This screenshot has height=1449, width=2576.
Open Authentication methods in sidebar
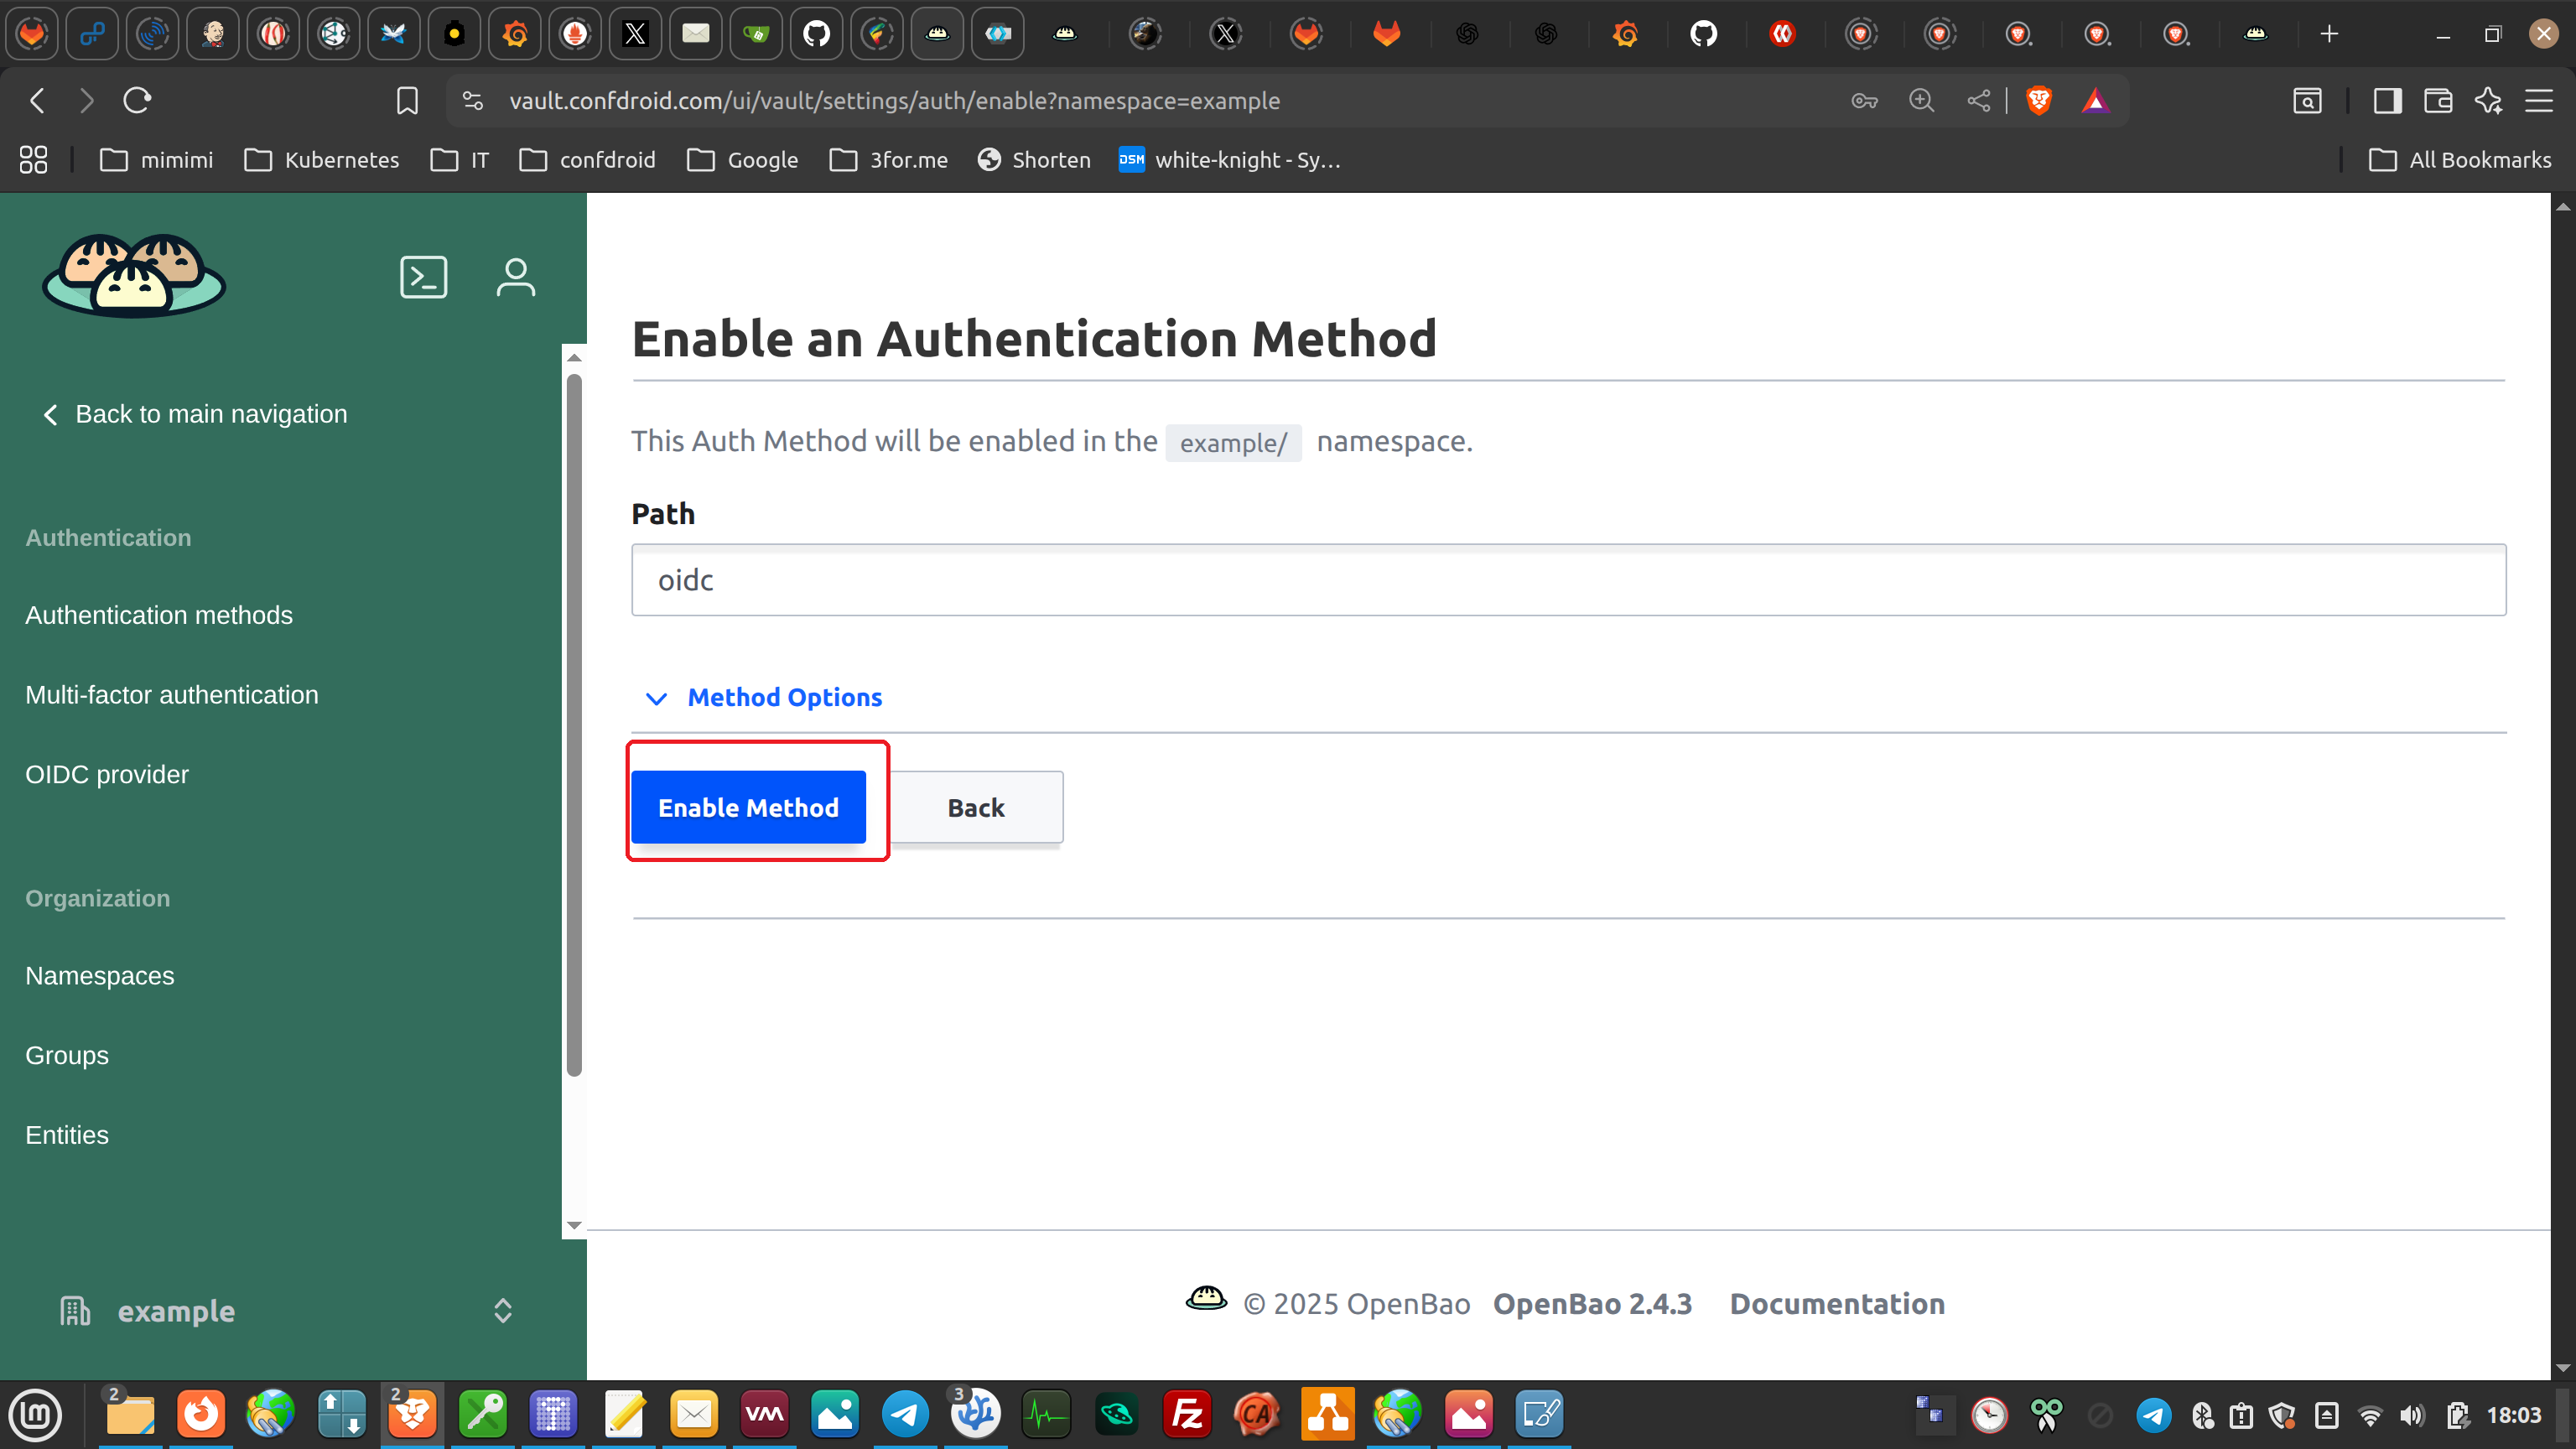click(159, 615)
